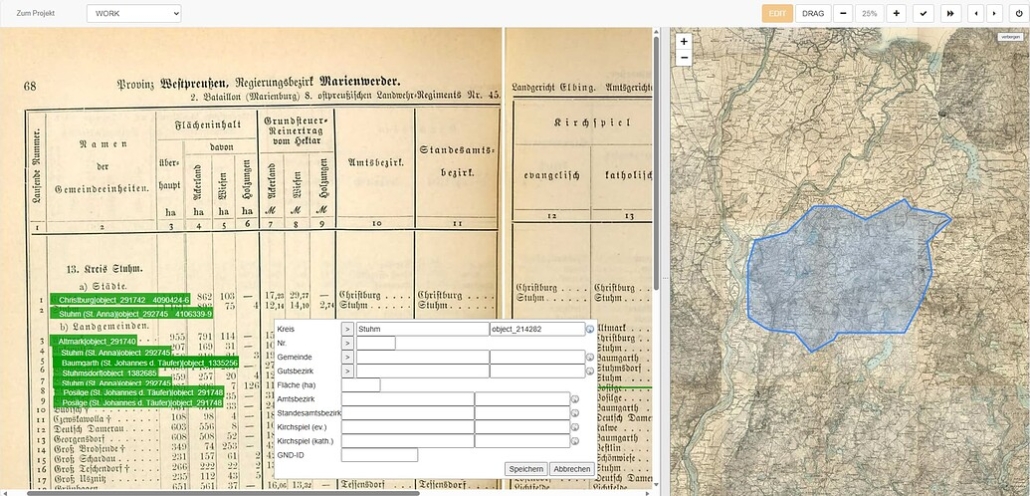The width and height of the screenshot is (1030, 496).
Task: Select the Altmark green annotation entry
Action: (95, 342)
